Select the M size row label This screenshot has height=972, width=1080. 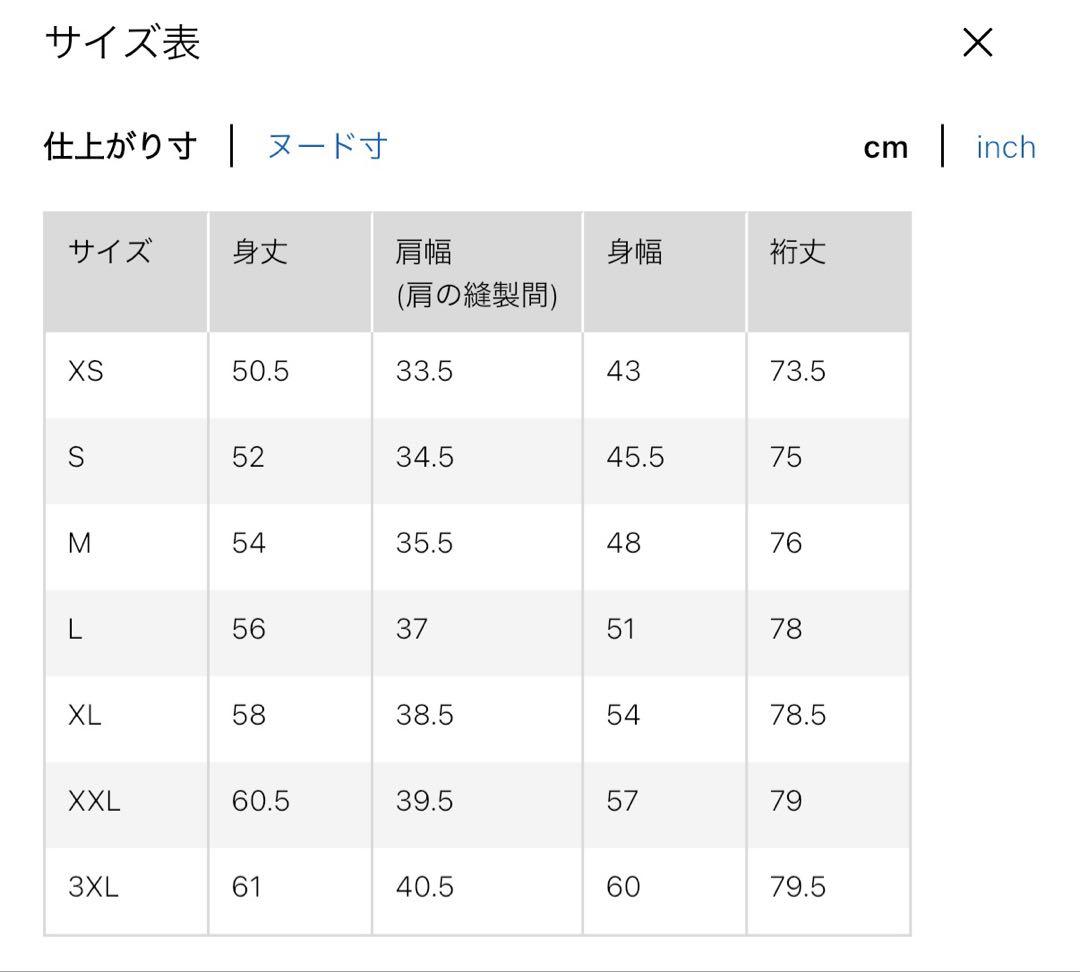79,544
